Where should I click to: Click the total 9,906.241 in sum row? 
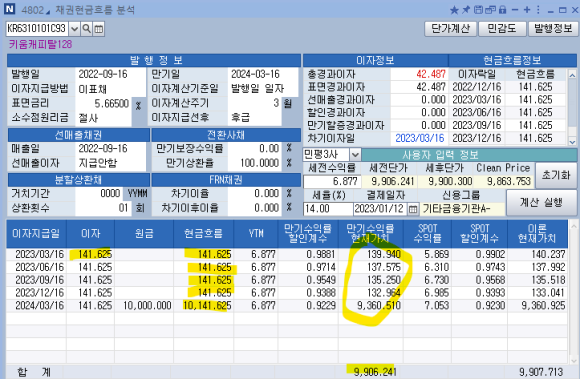(375, 372)
